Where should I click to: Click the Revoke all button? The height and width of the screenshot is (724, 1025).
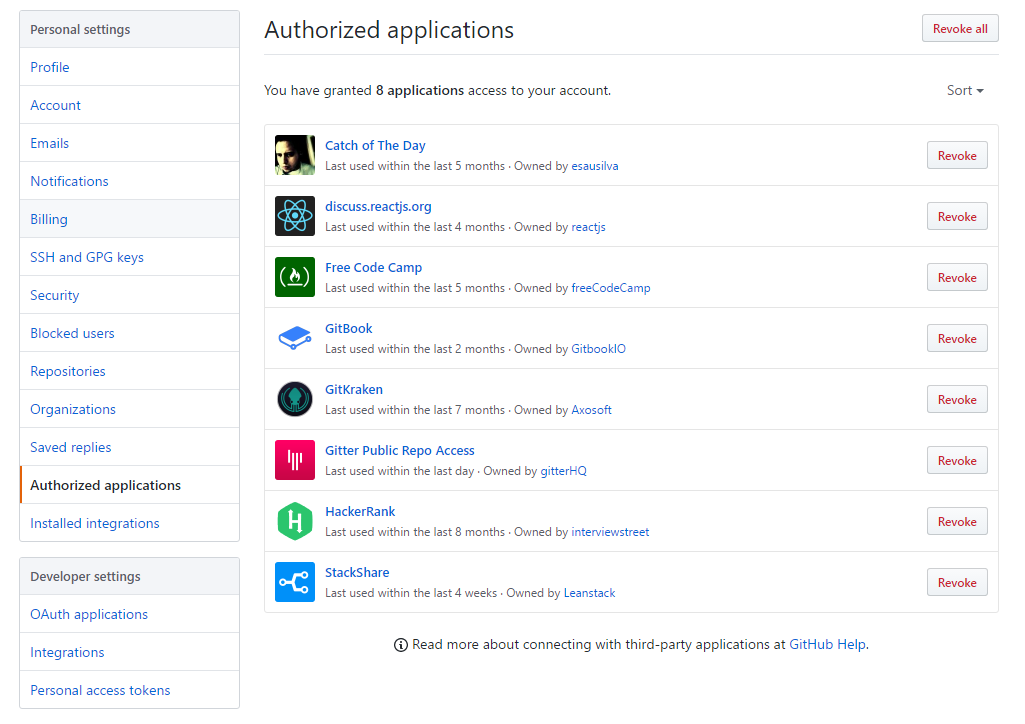tap(959, 28)
